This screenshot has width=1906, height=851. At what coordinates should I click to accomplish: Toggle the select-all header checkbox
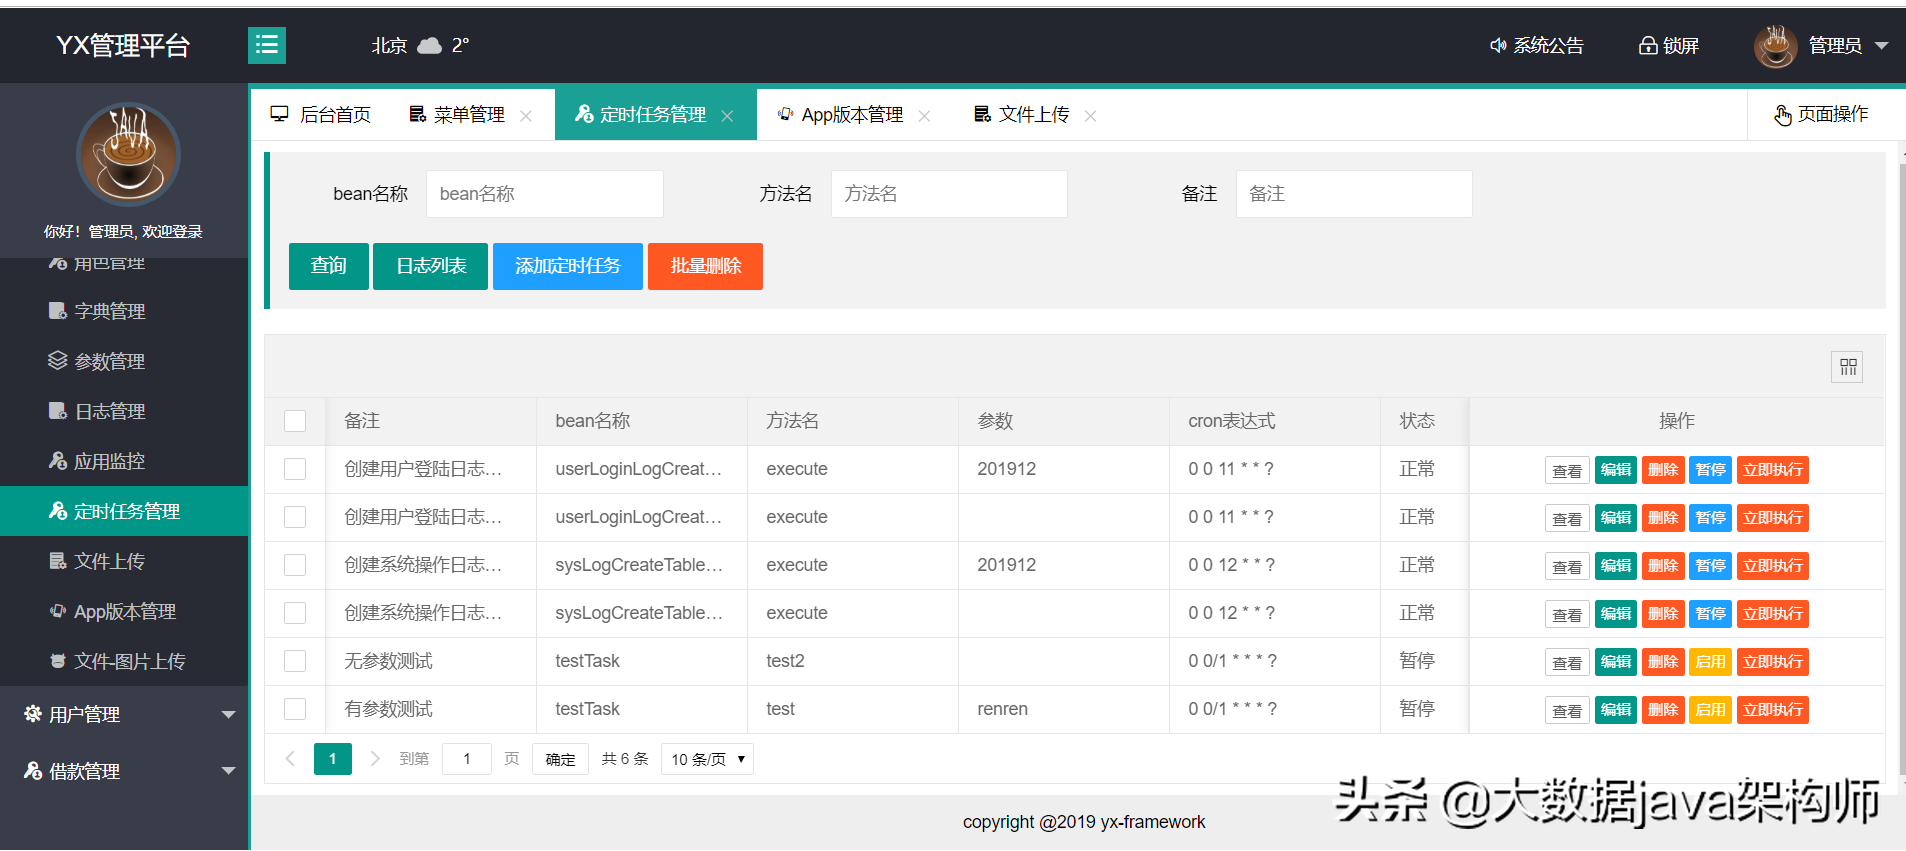point(295,421)
